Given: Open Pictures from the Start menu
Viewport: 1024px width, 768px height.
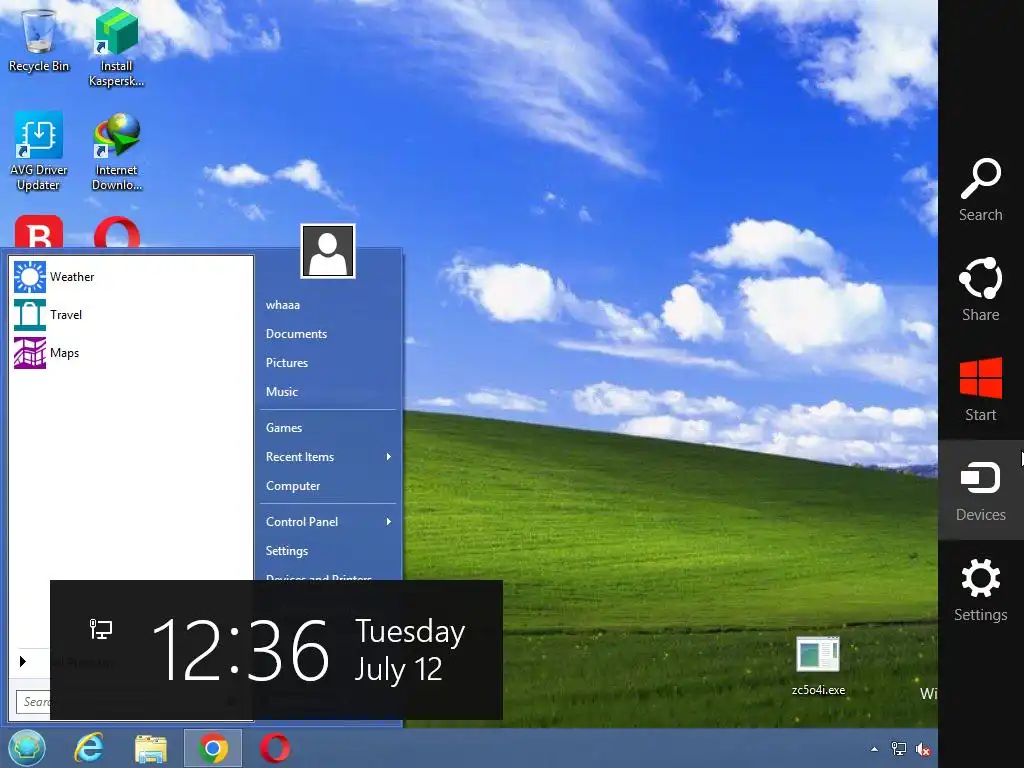Looking at the screenshot, I should (287, 362).
